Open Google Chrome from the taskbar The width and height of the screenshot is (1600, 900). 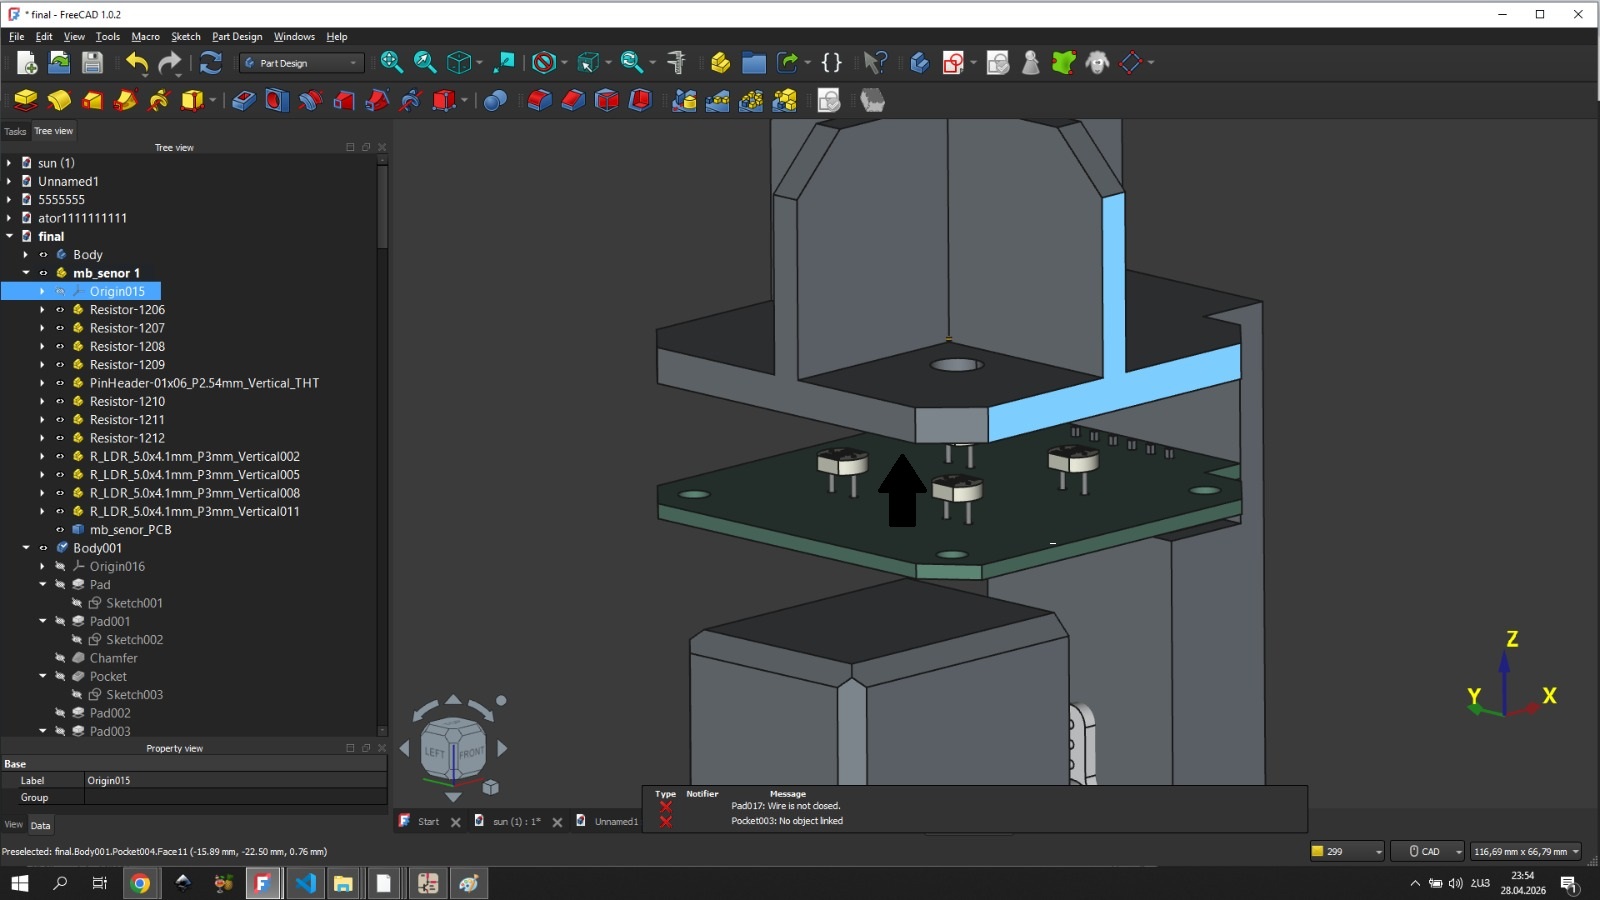pos(141,883)
